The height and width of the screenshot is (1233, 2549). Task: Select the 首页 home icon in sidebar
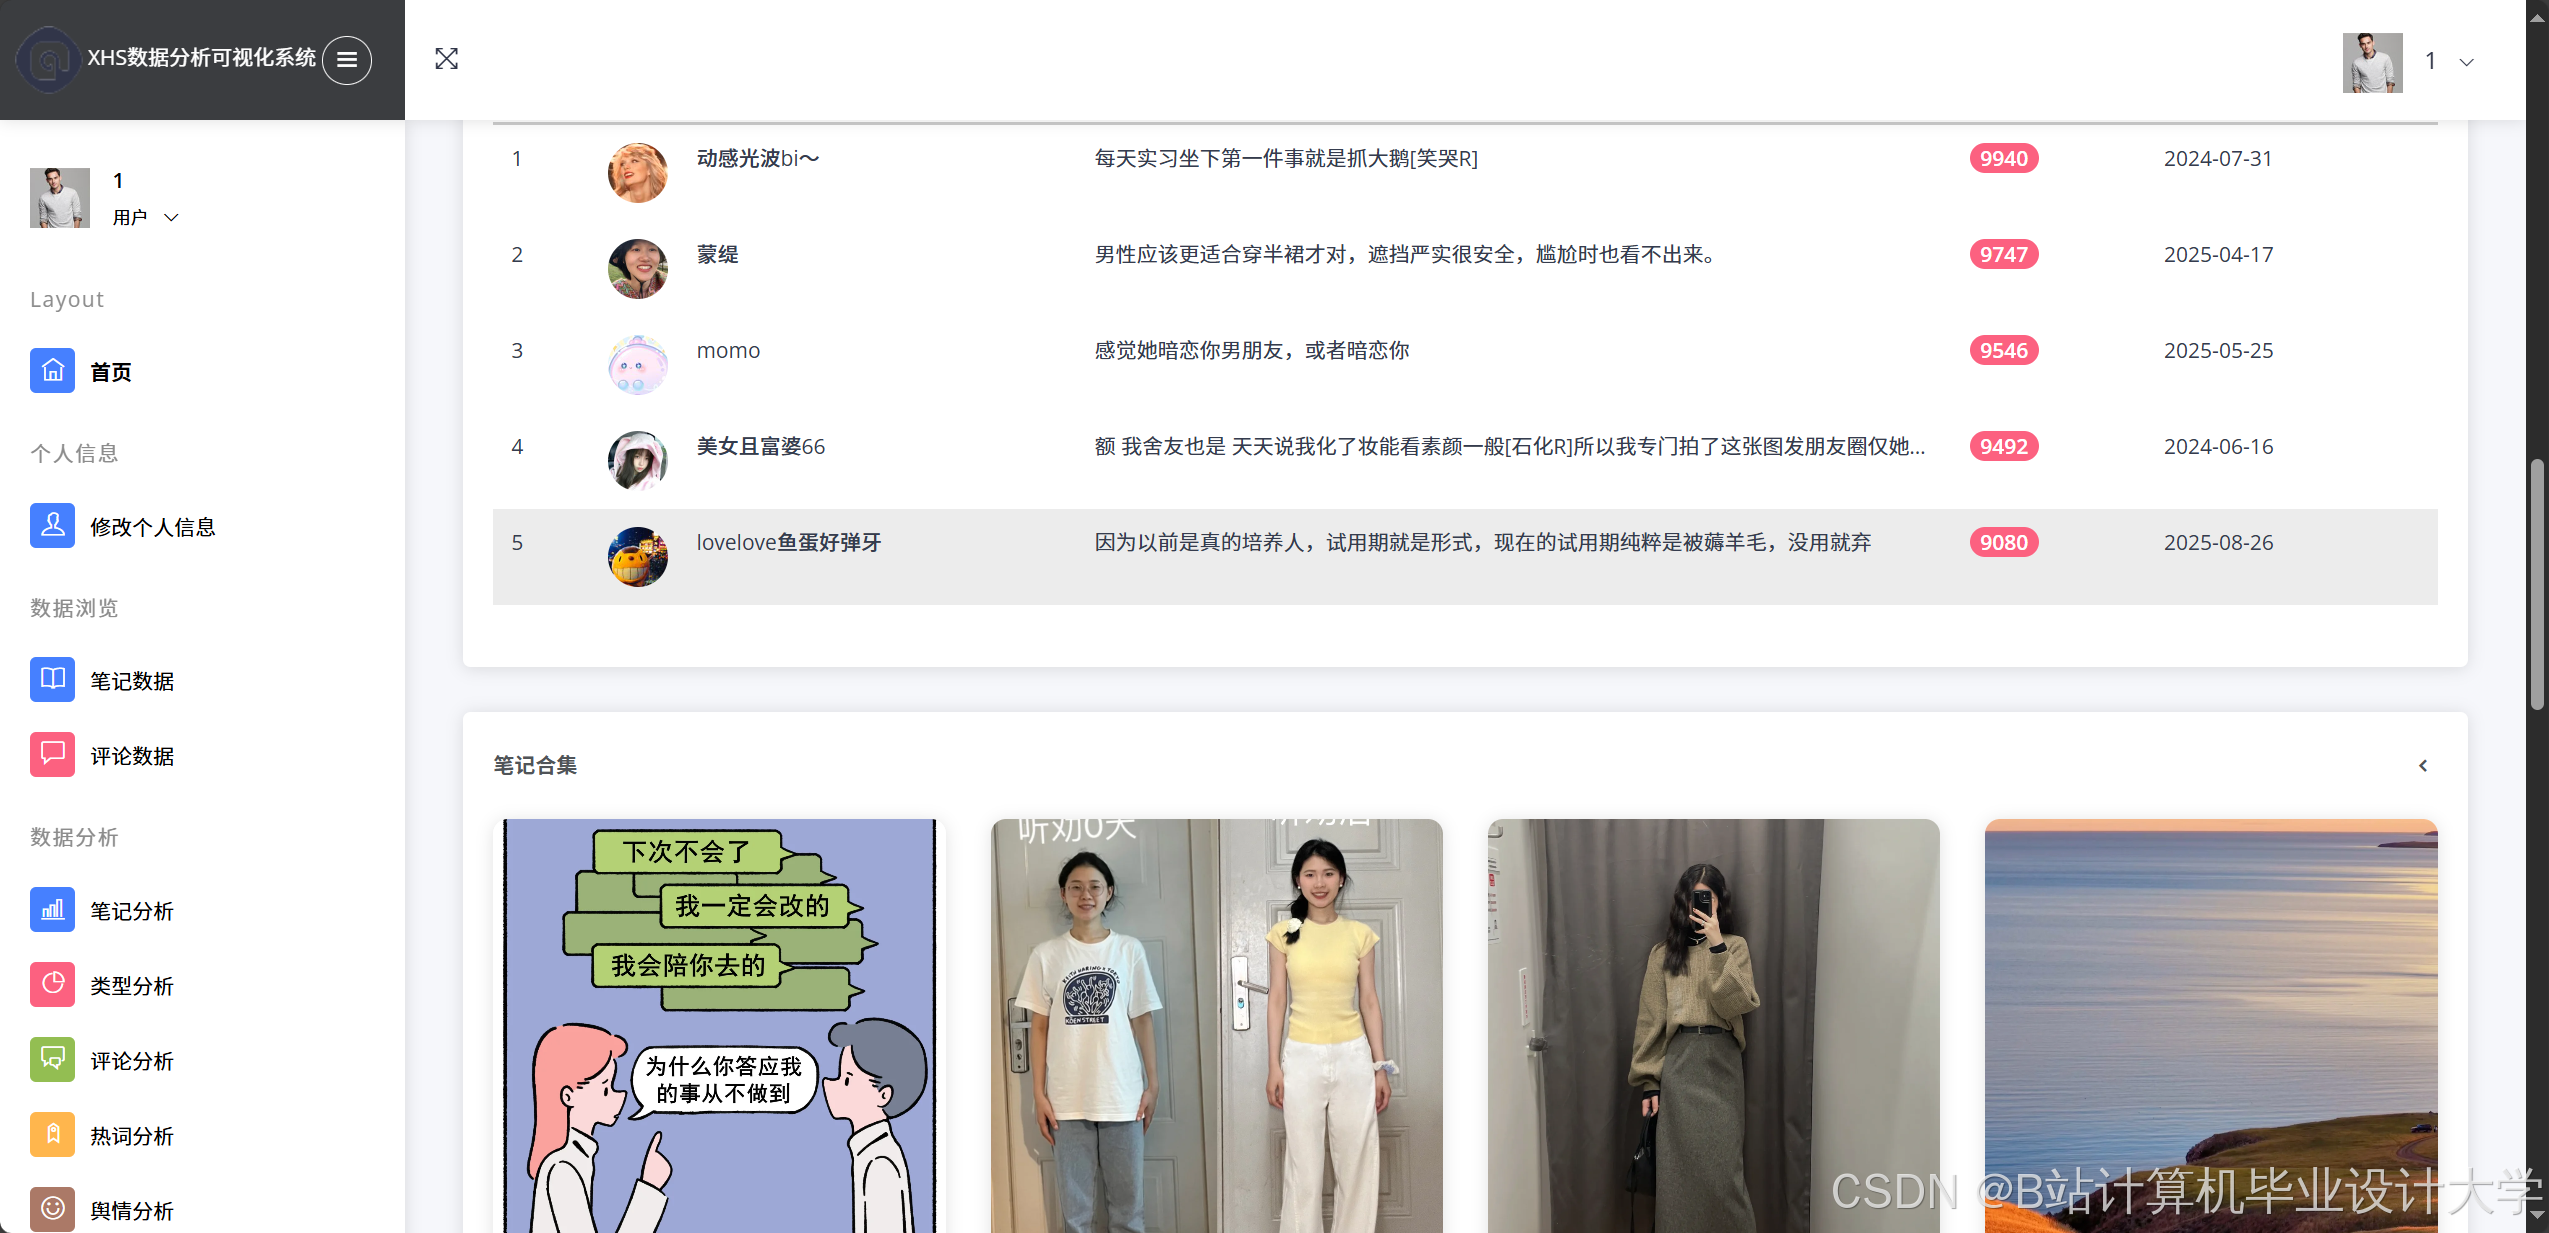(x=52, y=370)
